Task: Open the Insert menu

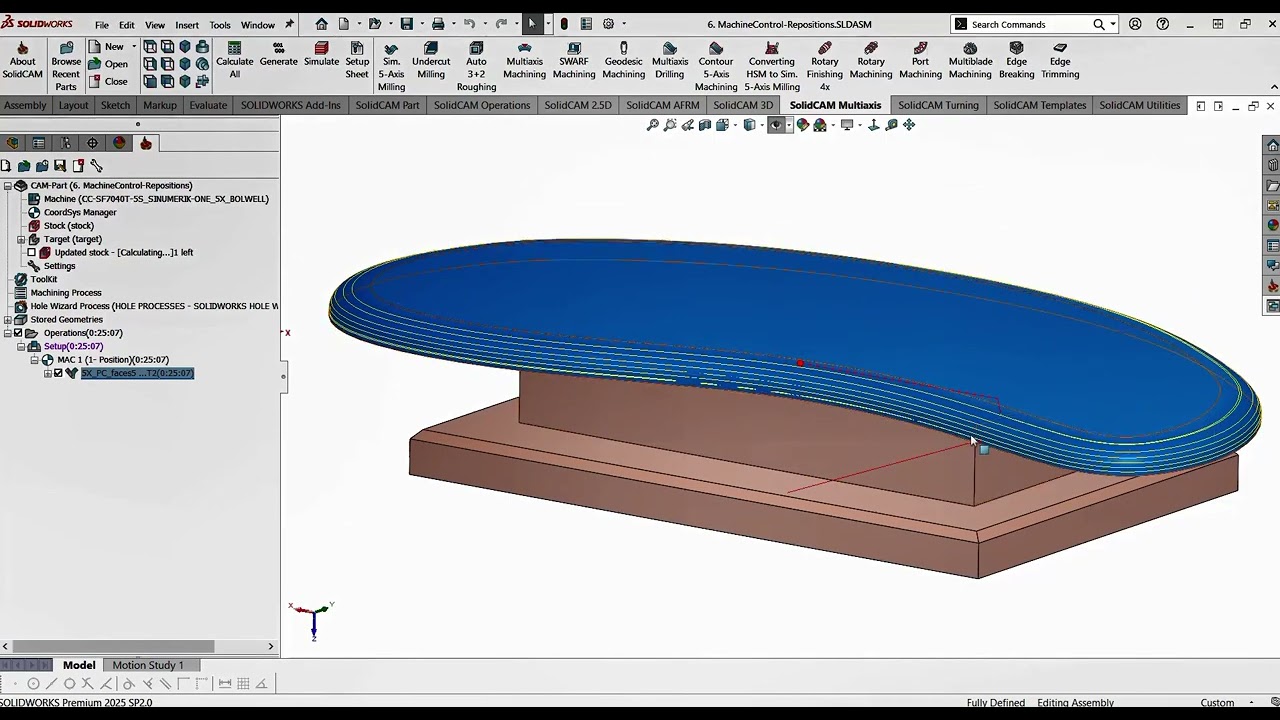Action: click(187, 25)
